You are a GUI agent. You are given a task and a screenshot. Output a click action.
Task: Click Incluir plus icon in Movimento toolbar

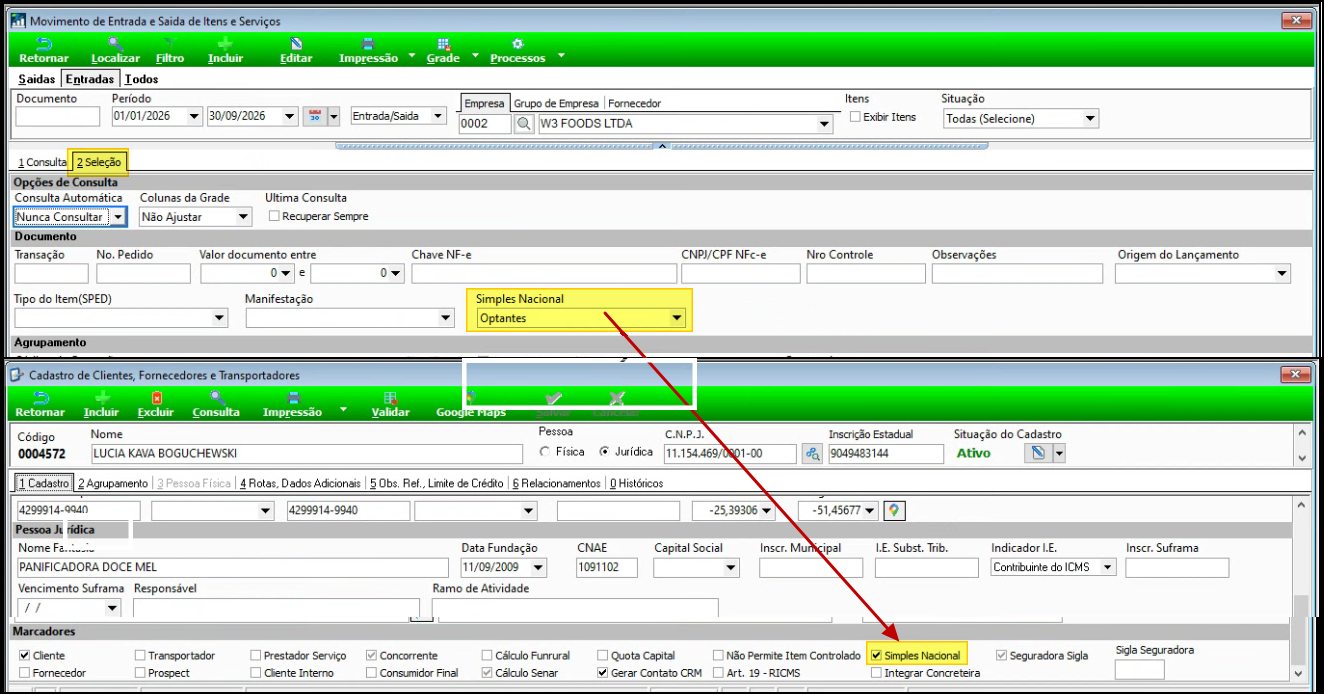click(x=225, y=44)
